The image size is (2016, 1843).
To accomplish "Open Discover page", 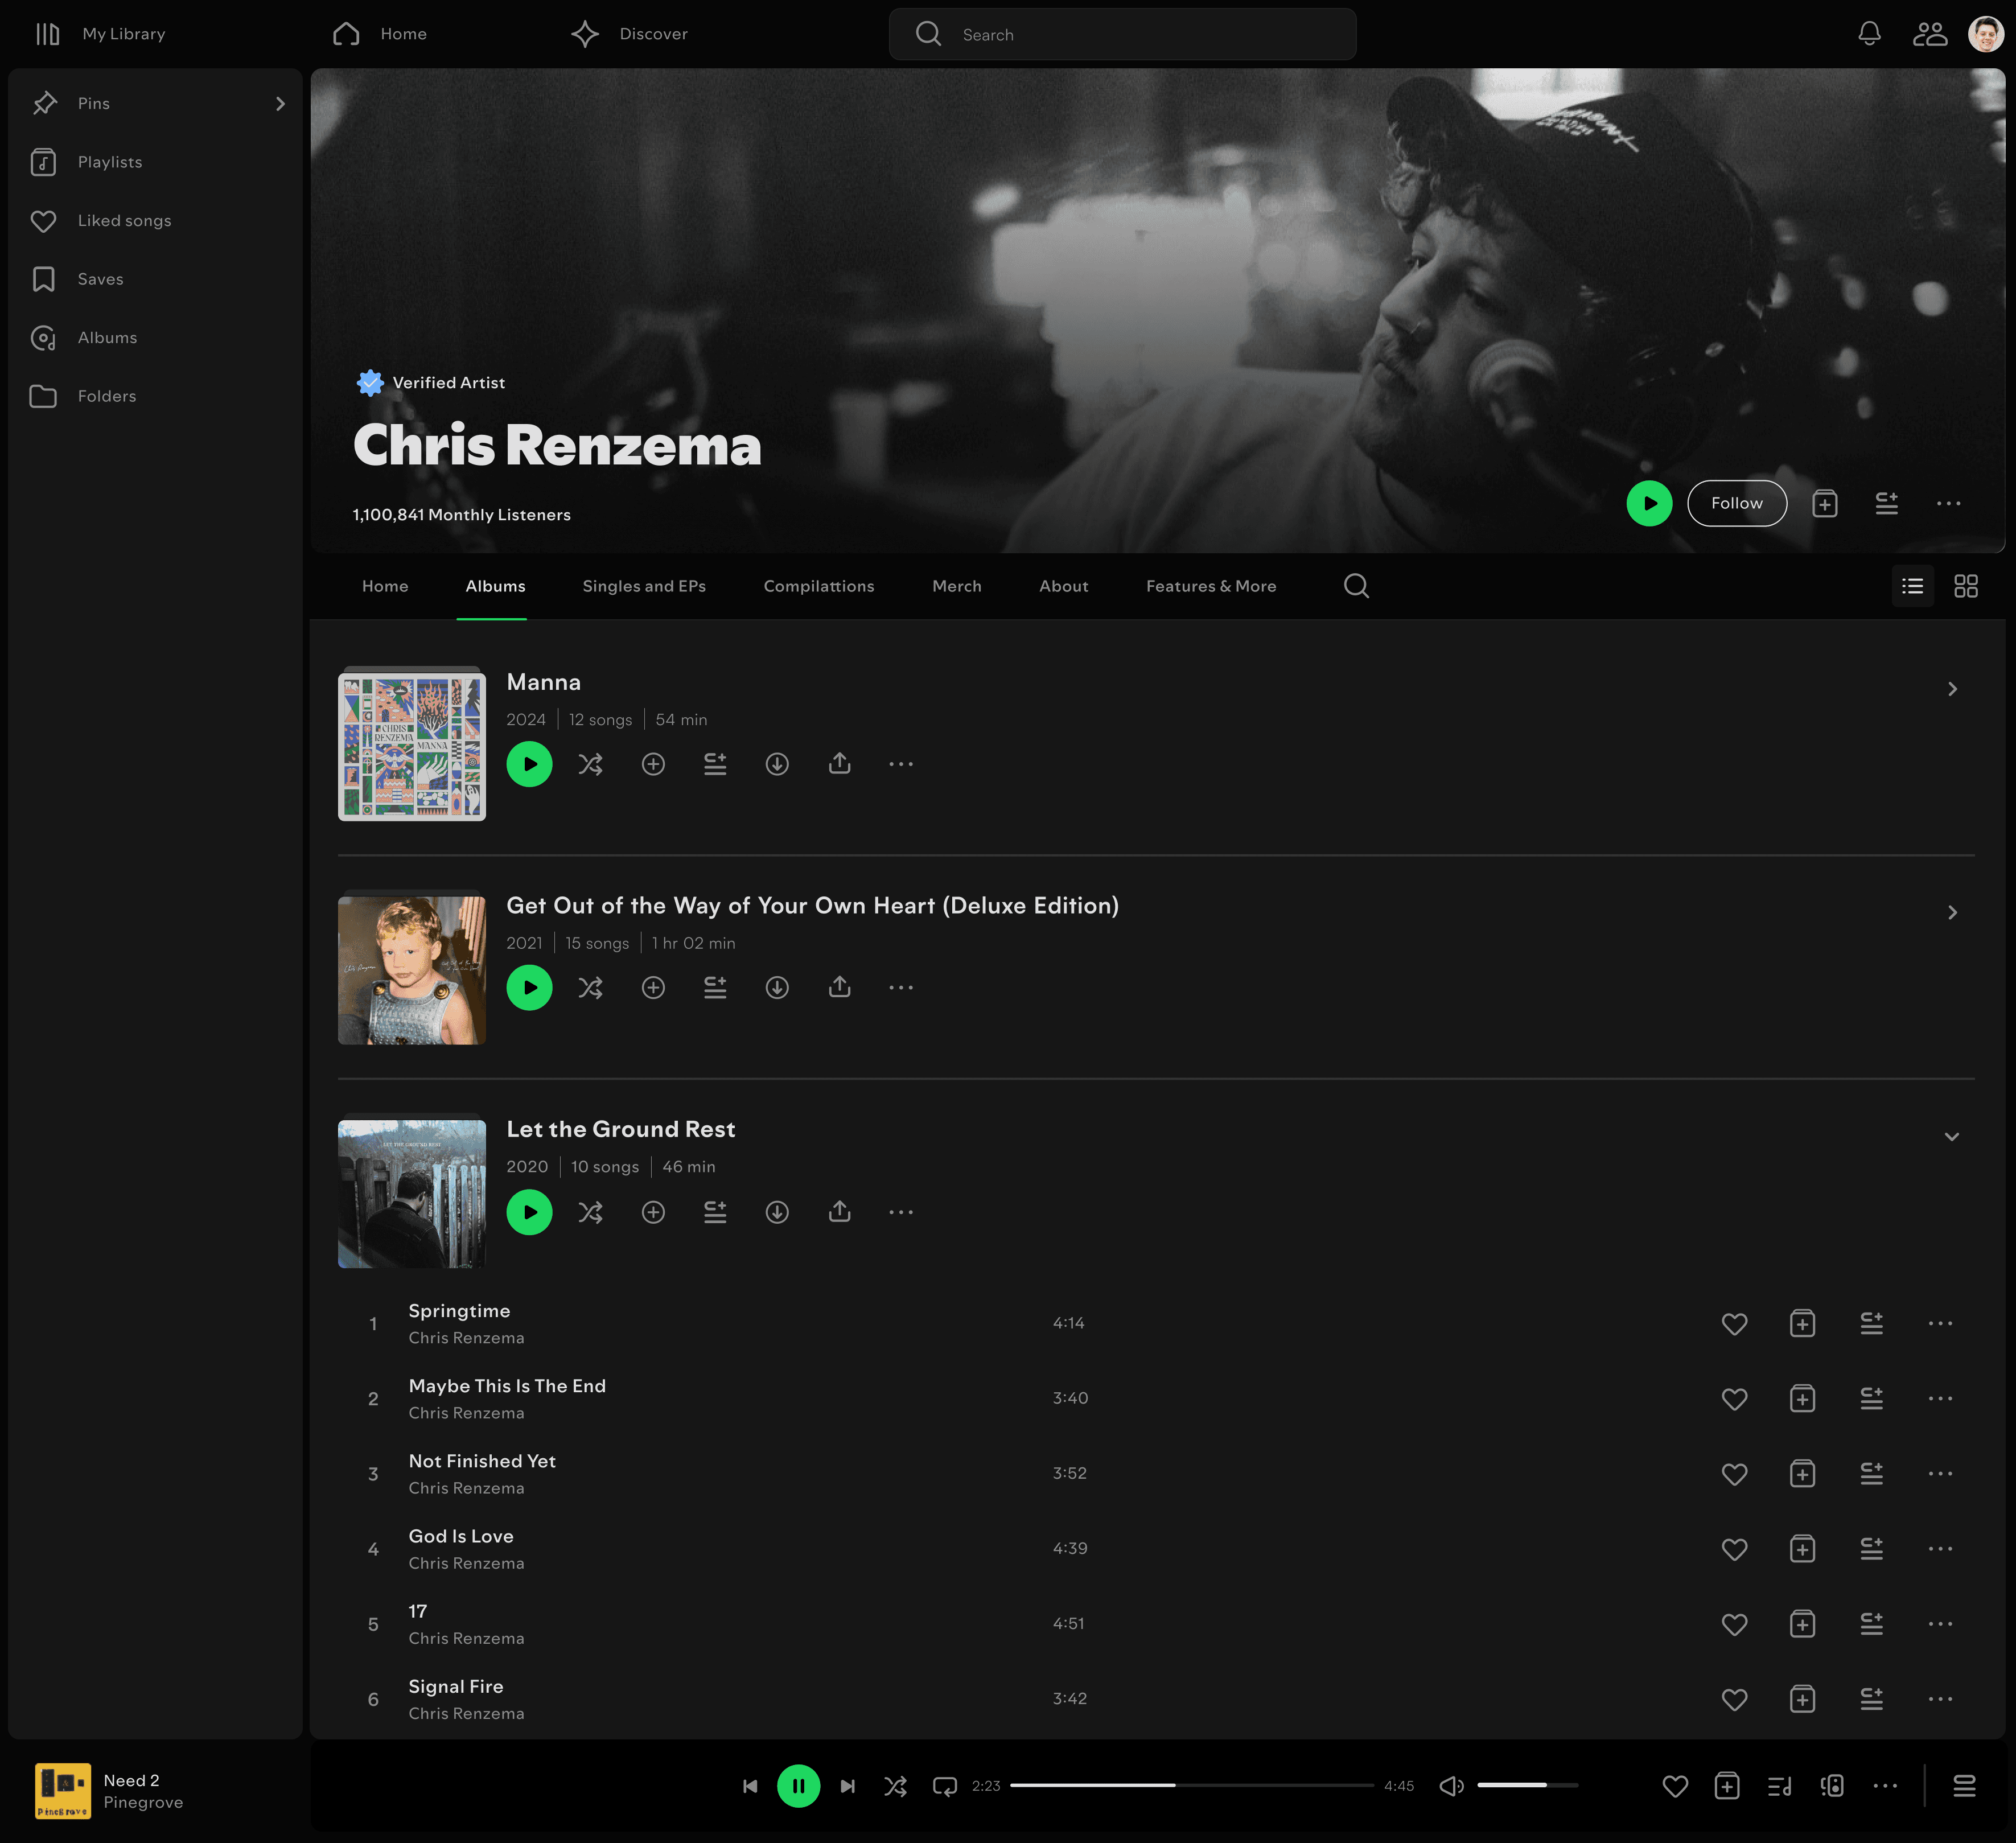I will click(629, 34).
